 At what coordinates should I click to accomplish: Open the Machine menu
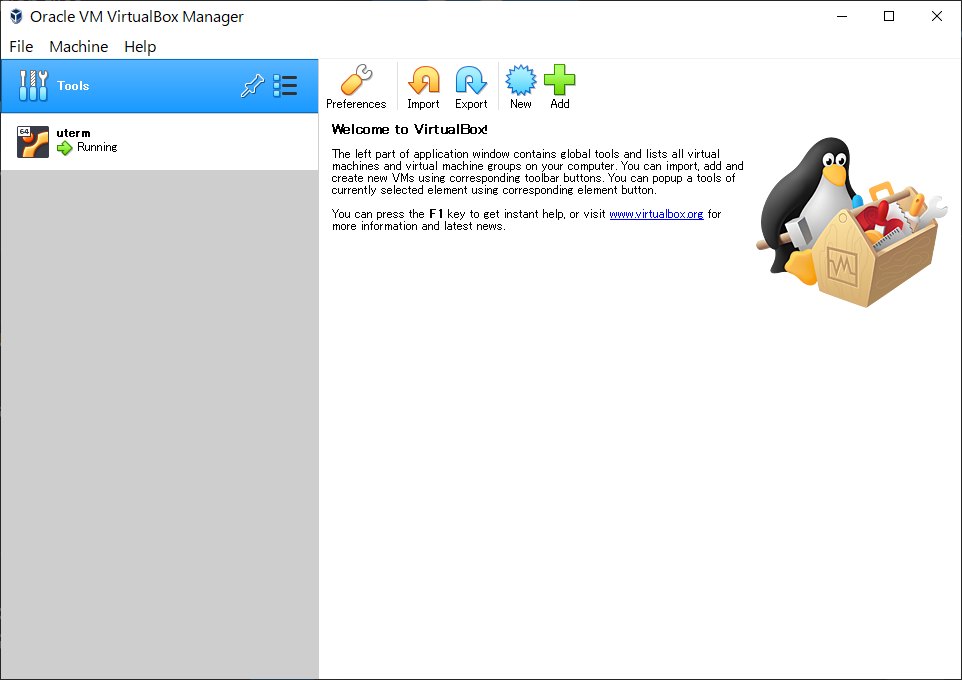pos(79,47)
